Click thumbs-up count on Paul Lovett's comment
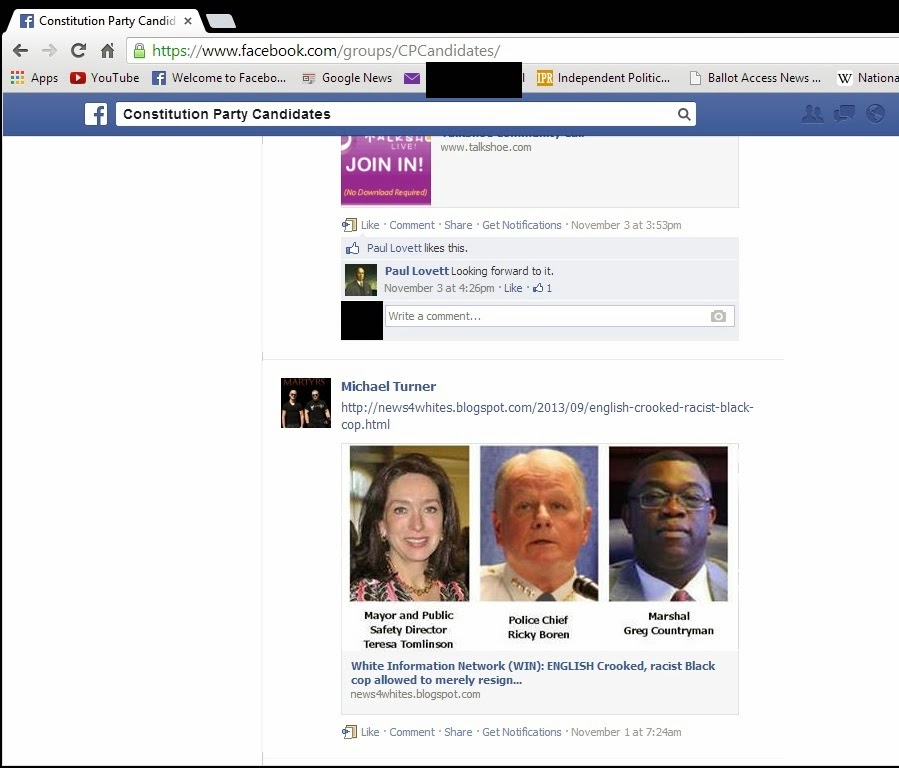The height and width of the screenshot is (768, 899). 542,288
